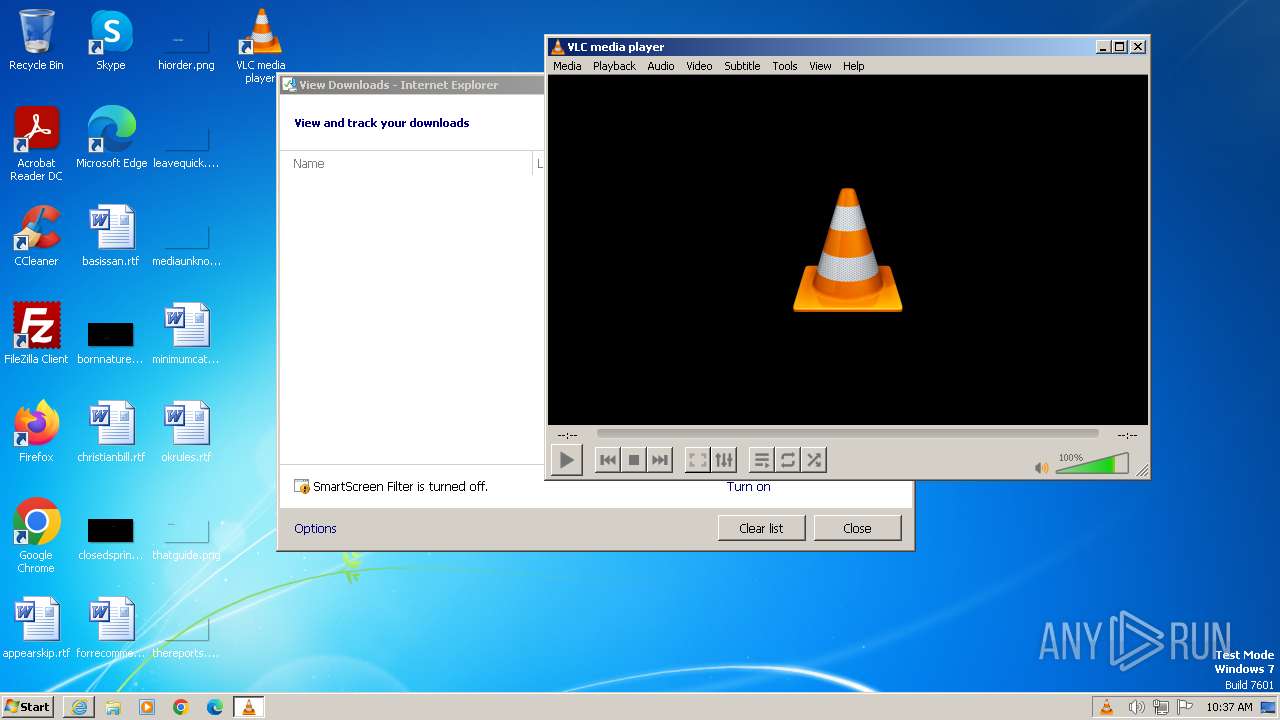Click Clear list in View Downloads
The height and width of the screenshot is (720, 1280).
coord(761,528)
